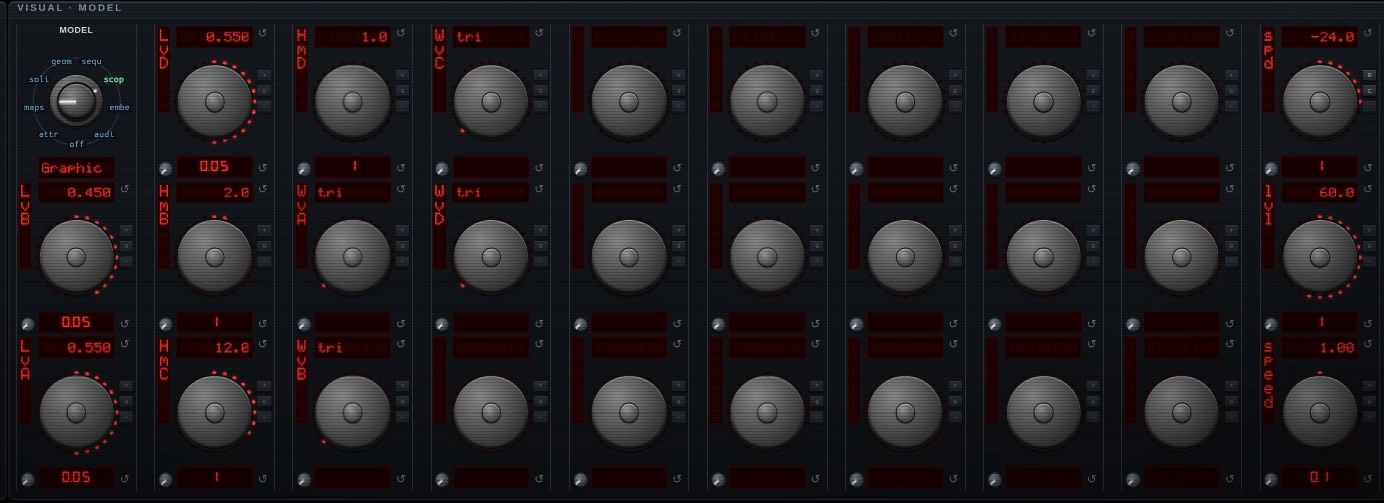Click the large lvl knob
The width and height of the screenshot is (1384, 503).
point(1319,257)
